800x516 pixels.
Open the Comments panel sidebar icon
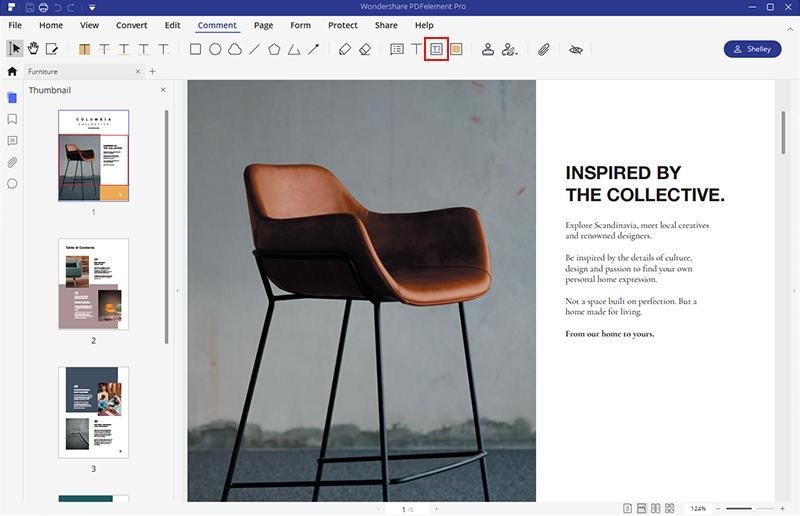[12, 141]
